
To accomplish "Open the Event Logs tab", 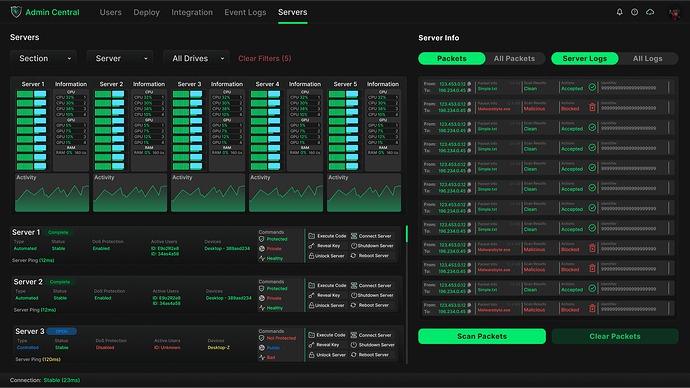I will pos(245,12).
